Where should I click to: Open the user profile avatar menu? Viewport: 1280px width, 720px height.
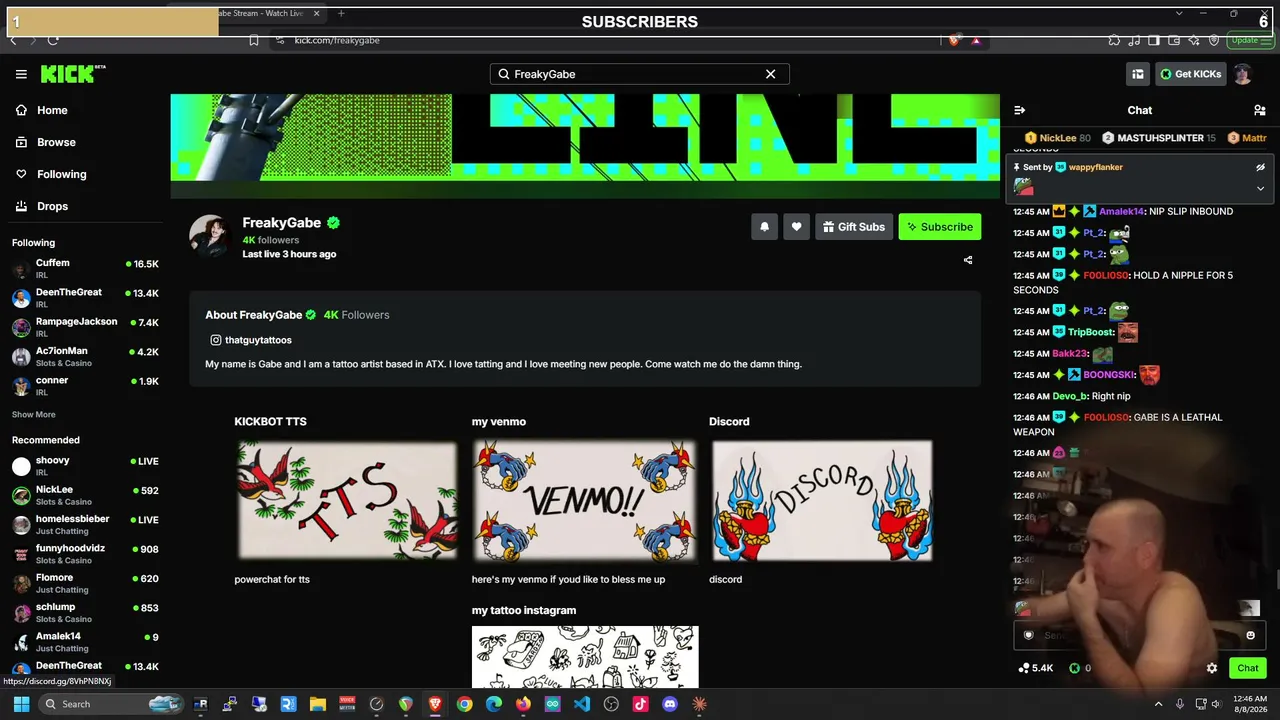(1243, 74)
